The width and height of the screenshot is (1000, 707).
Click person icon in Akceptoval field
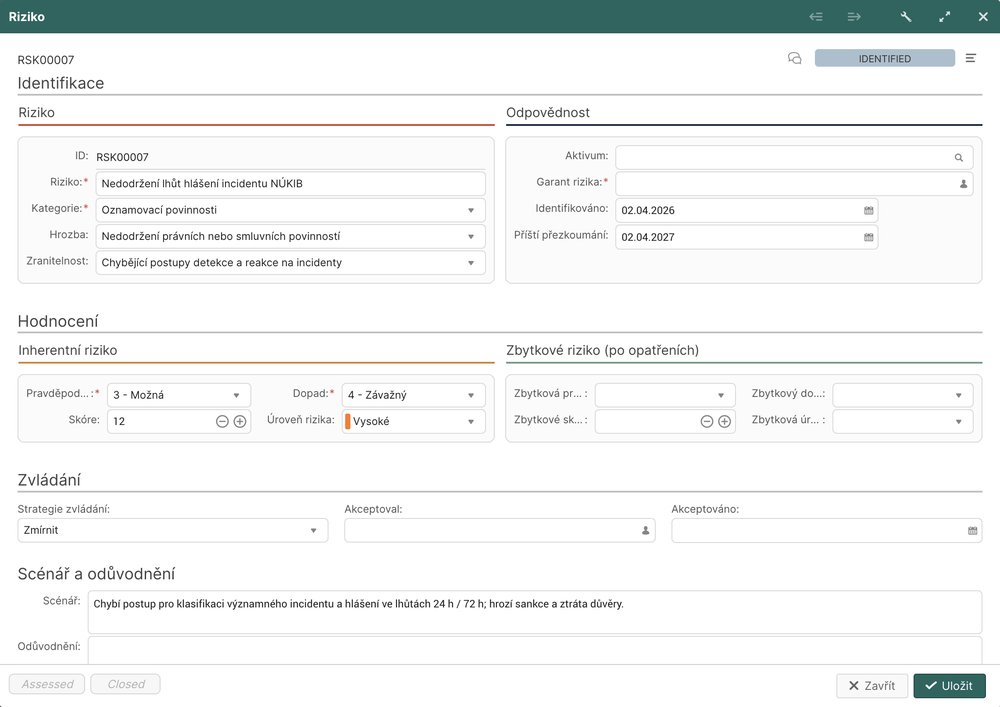(645, 530)
